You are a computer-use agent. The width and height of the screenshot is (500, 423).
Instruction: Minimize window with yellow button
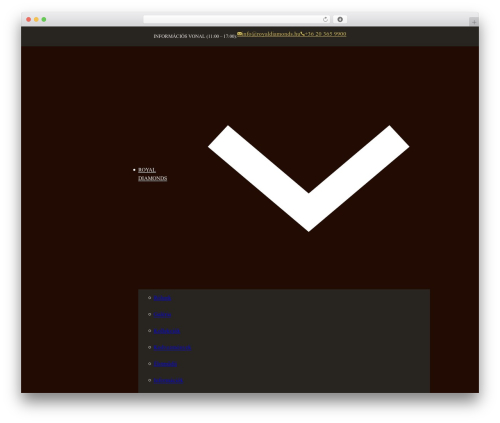pyautogui.click(x=36, y=19)
